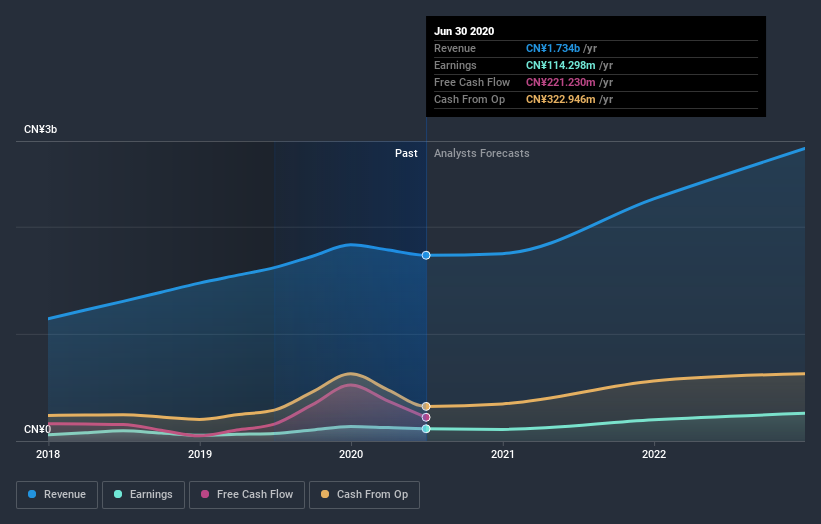
Task: Select the 2021 x-axis label
Action: pos(503,454)
